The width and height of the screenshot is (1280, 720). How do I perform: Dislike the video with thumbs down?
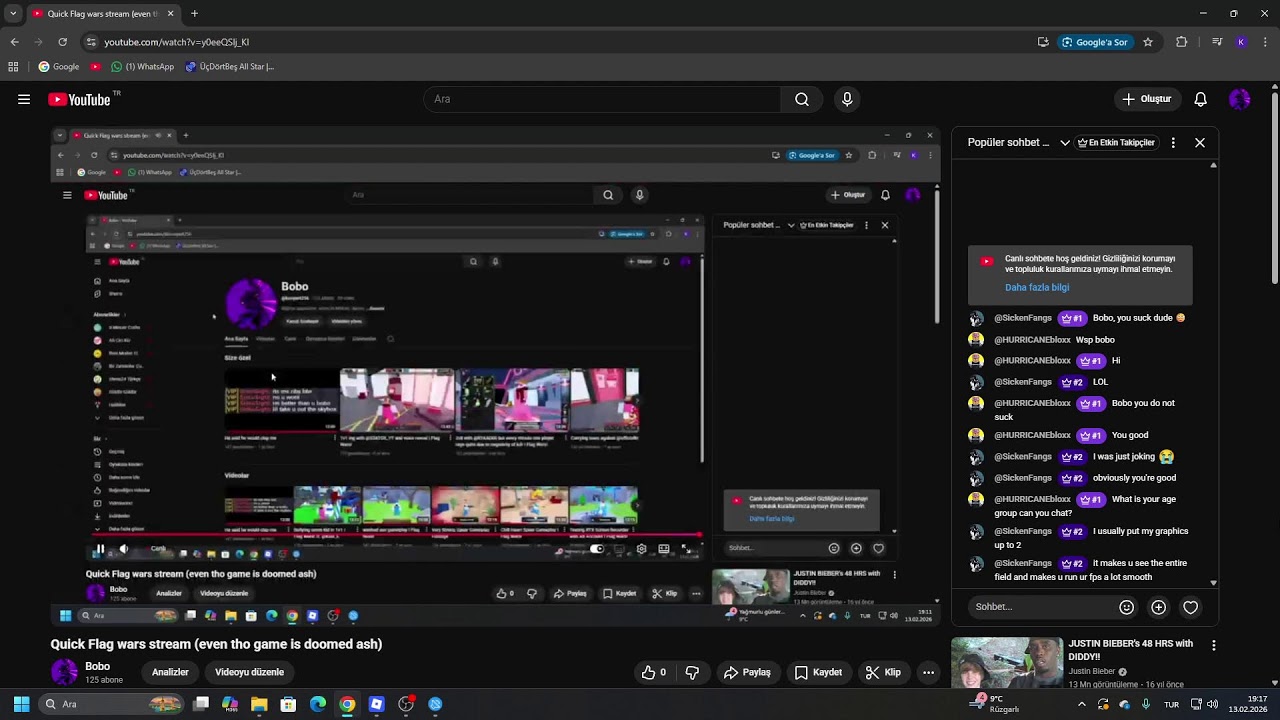click(x=692, y=672)
